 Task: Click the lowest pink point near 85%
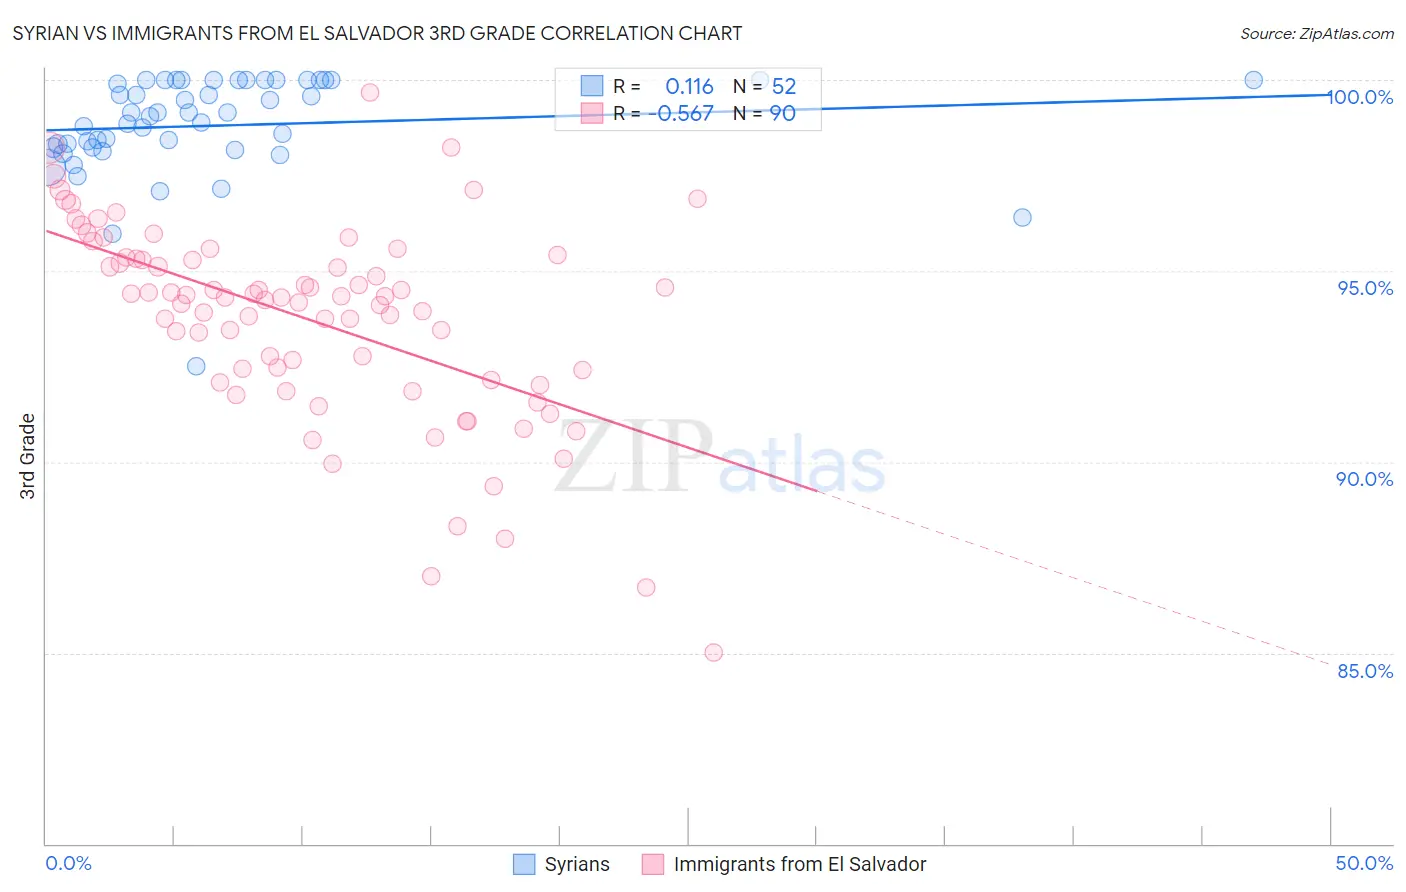tap(714, 652)
